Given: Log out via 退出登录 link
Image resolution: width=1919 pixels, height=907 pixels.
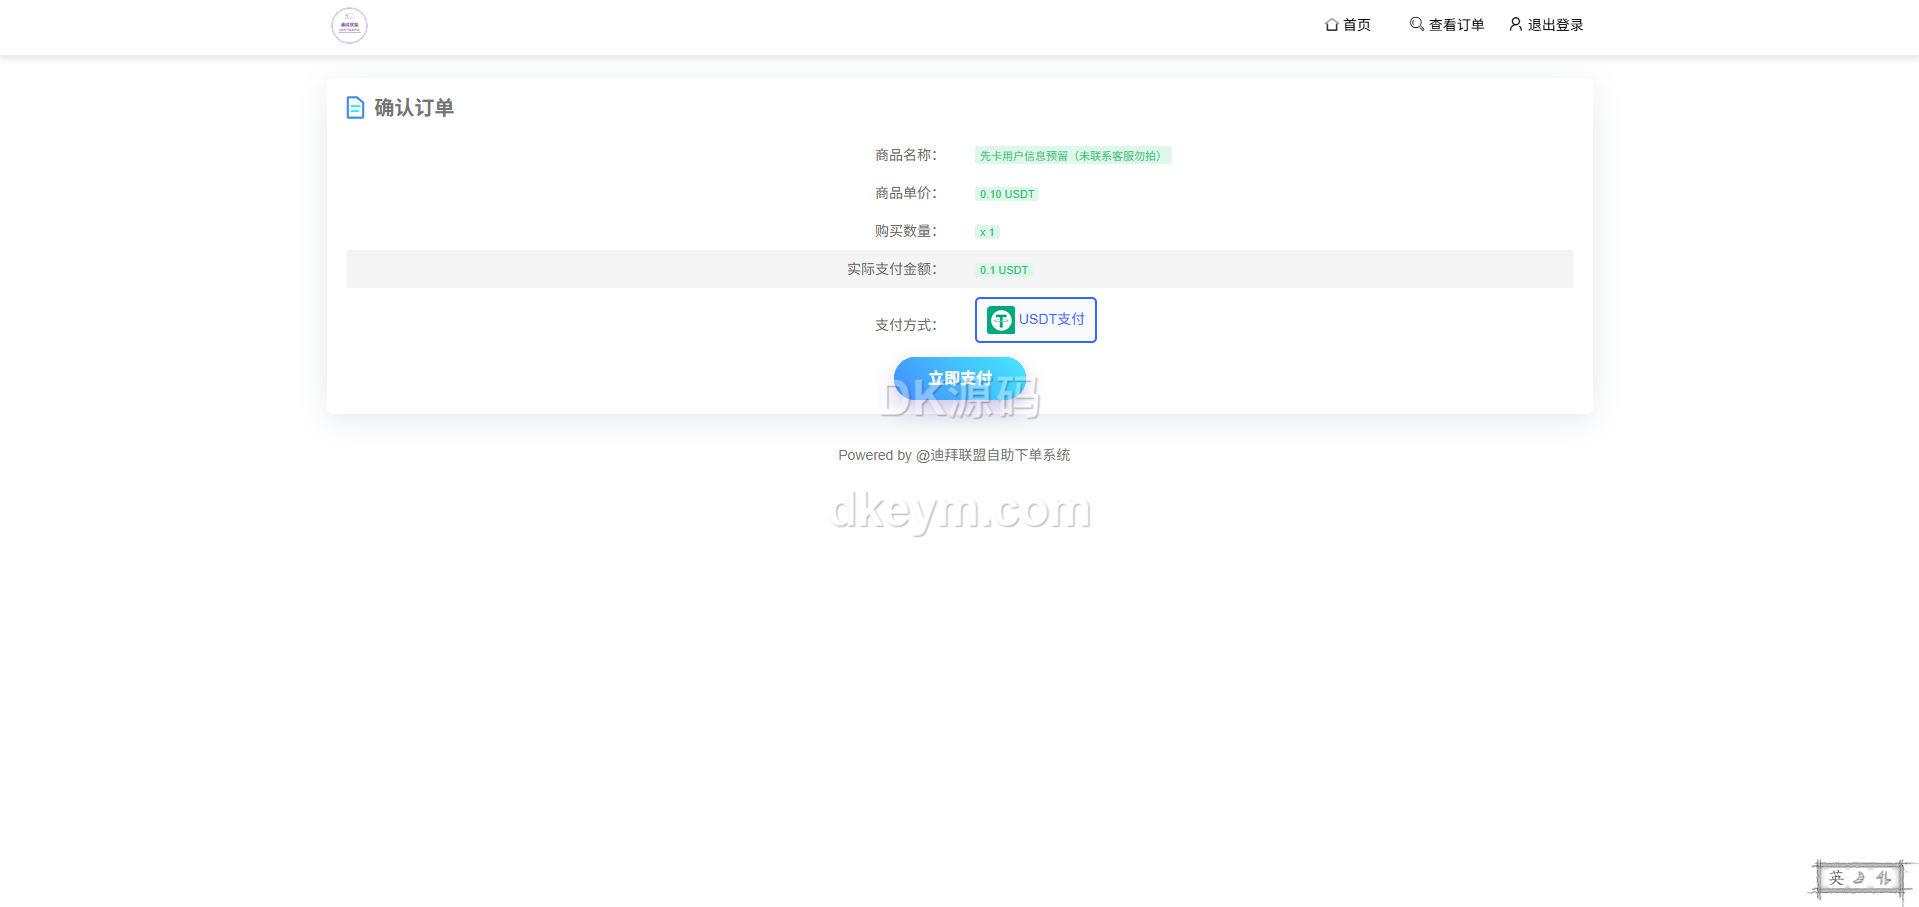Looking at the screenshot, I should coord(1555,25).
